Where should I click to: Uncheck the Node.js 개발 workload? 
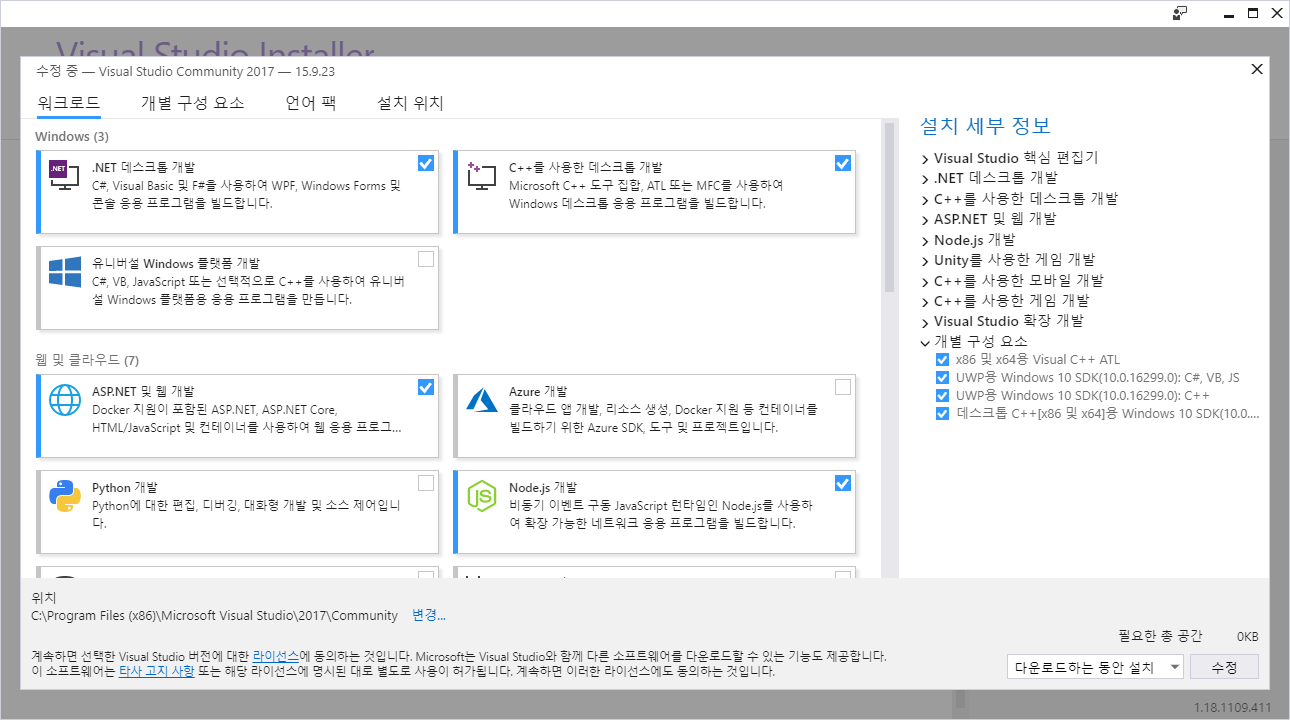click(843, 483)
